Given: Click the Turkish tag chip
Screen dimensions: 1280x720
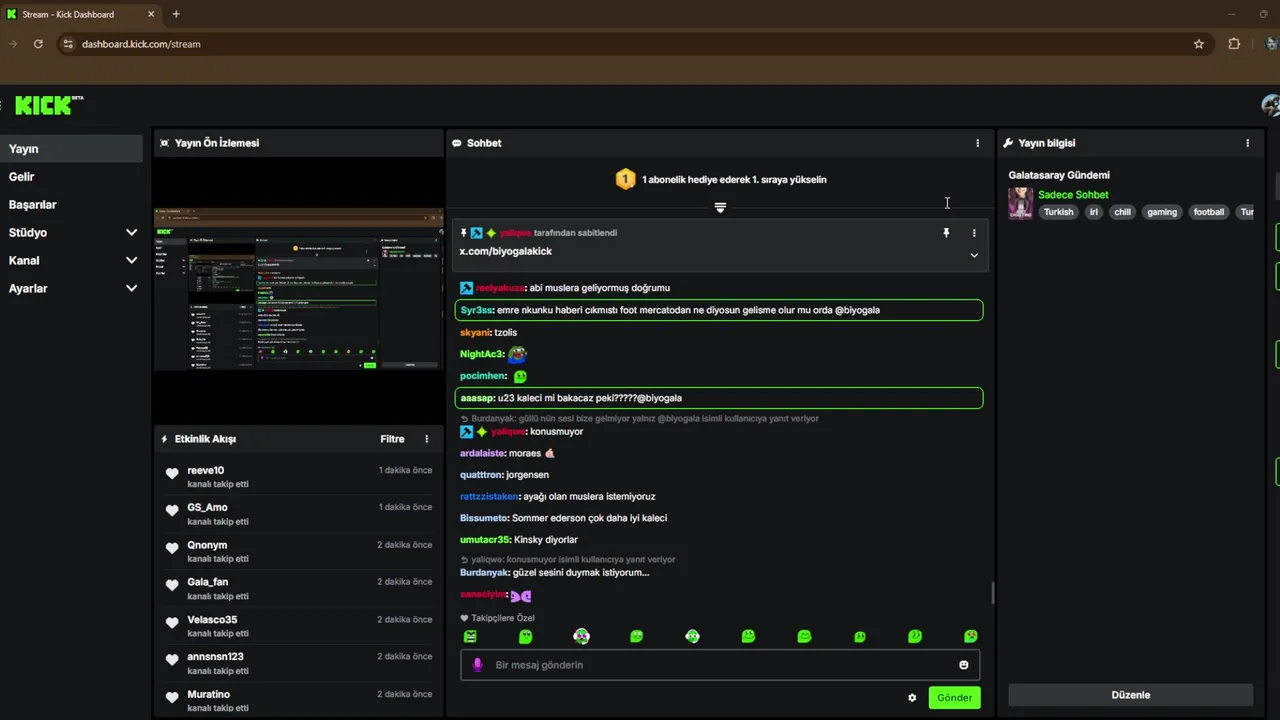Looking at the screenshot, I should [x=1058, y=212].
